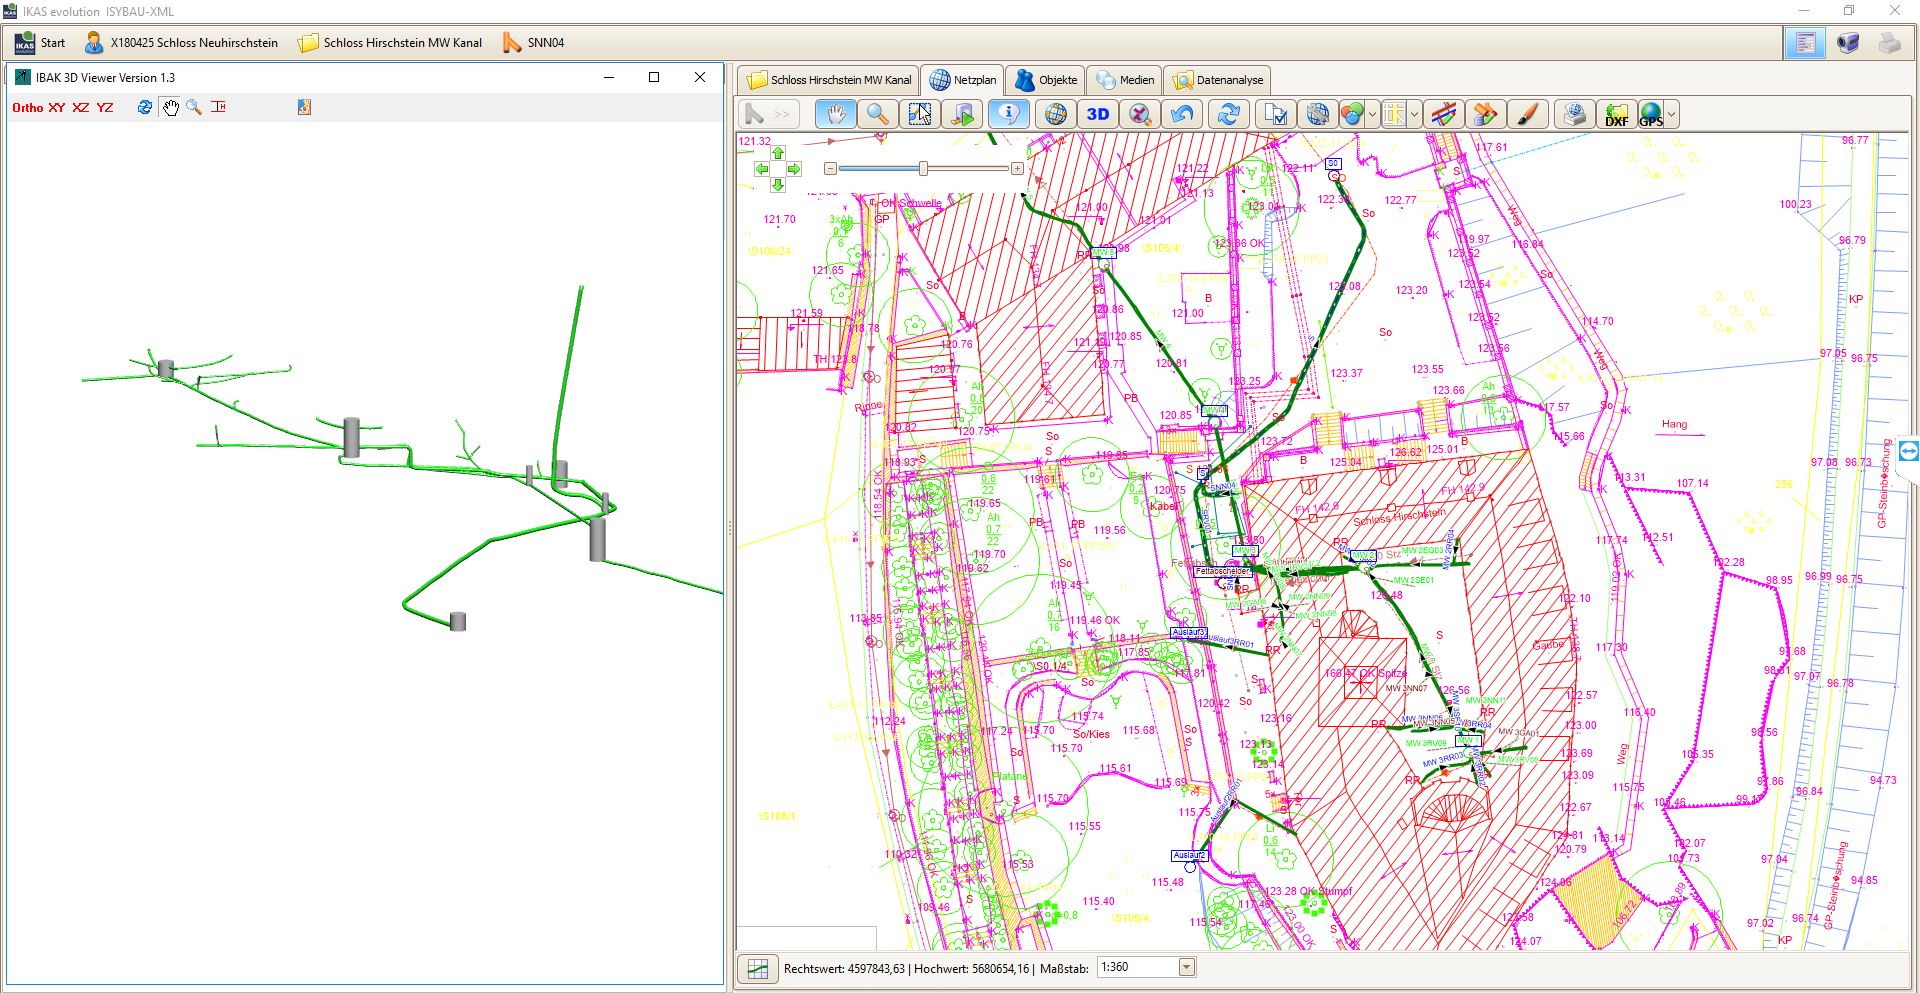The image size is (1920, 993).
Task: Select the magnifier zoom tool in Netzplan toolbar
Action: 877,114
